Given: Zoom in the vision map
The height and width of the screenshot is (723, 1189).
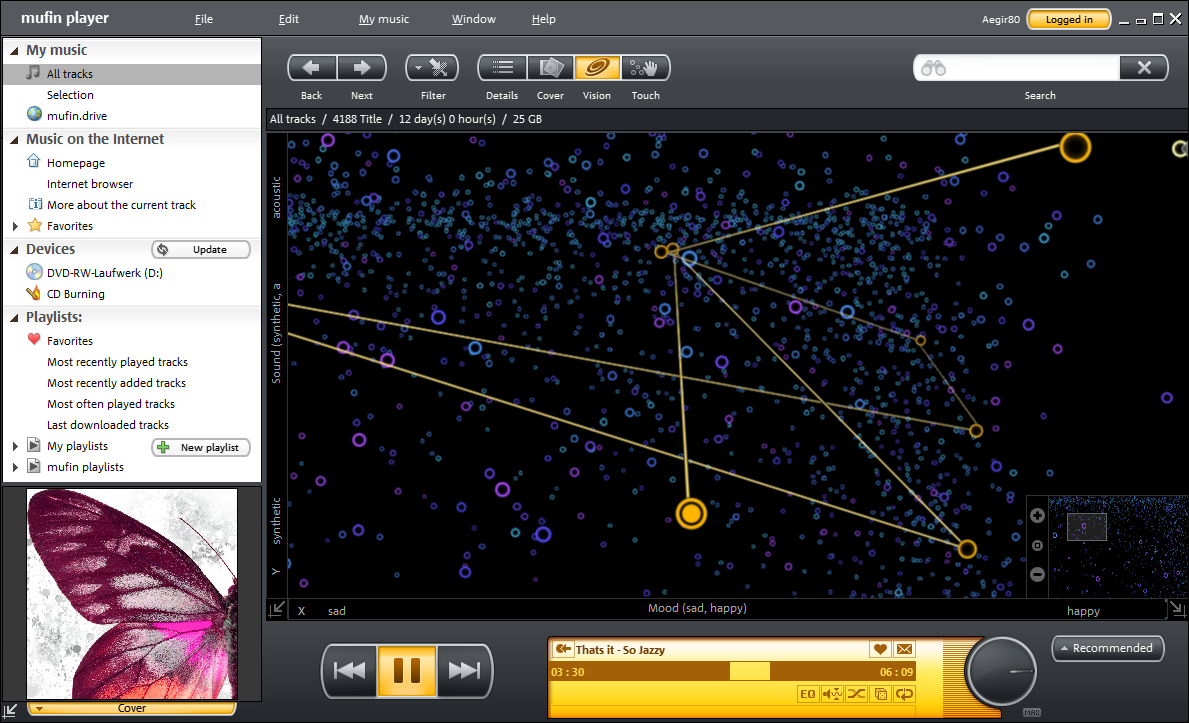Looking at the screenshot, I should 1037,516.
